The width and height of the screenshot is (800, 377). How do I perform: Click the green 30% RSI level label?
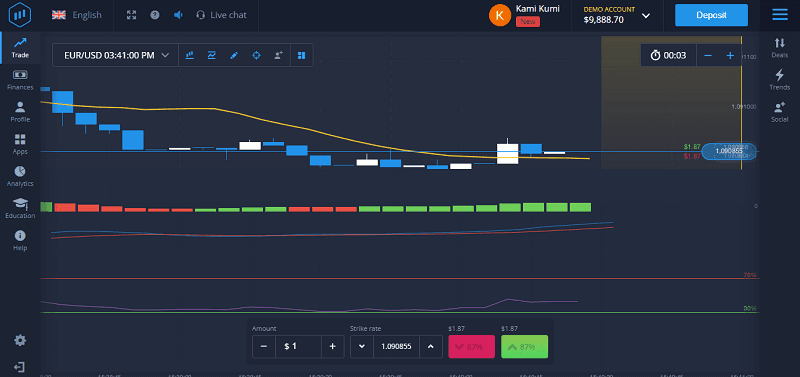coord(749,309)
